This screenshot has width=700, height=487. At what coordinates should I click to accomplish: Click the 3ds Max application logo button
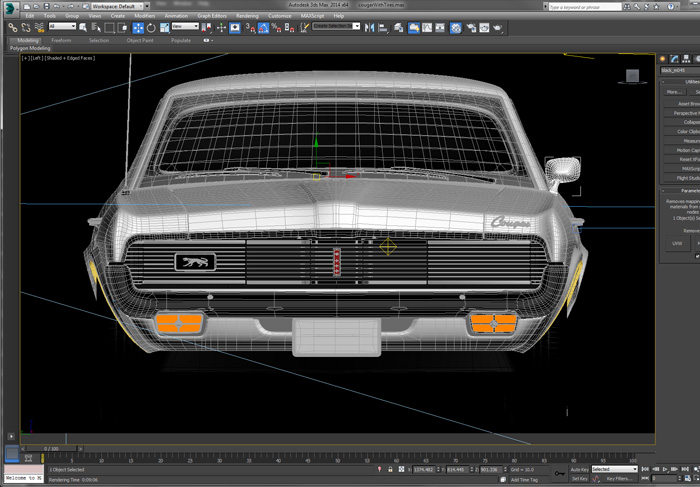(9, 6)
